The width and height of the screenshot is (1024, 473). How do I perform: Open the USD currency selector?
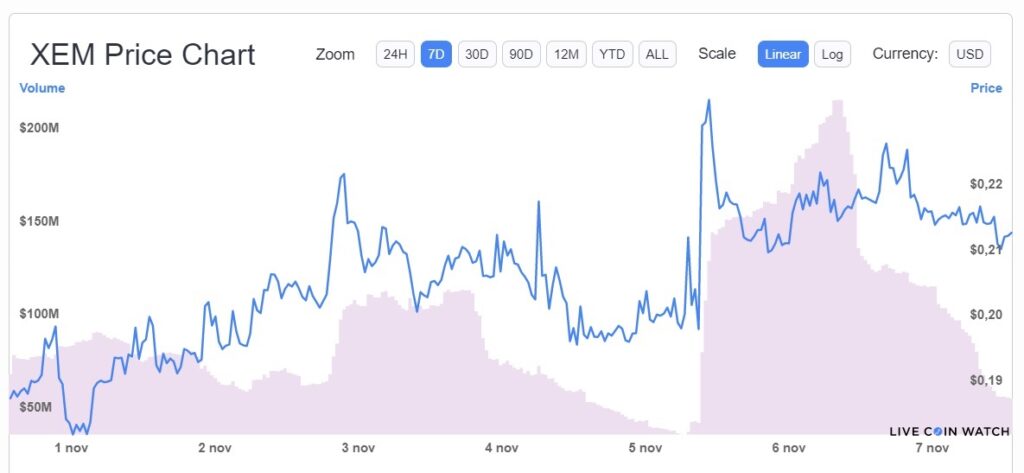(969, 54)
